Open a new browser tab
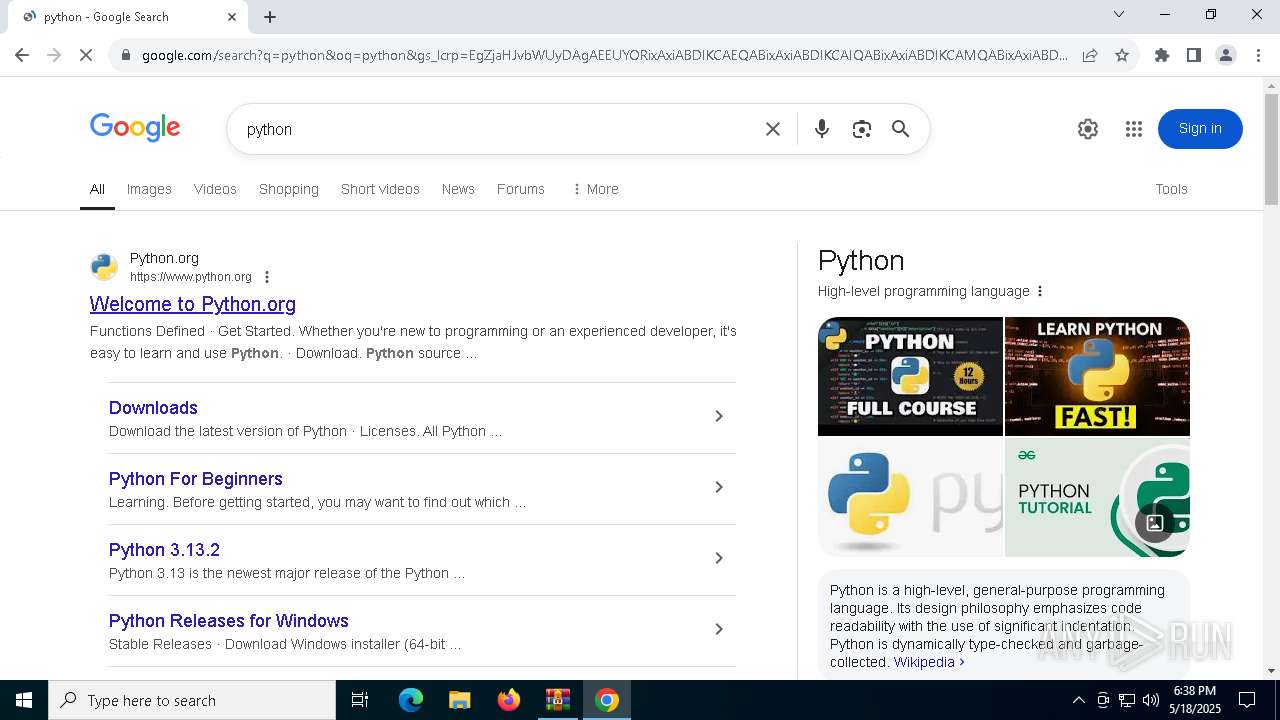This screenshot has width=1280, height=720. [x=270, y=16]
